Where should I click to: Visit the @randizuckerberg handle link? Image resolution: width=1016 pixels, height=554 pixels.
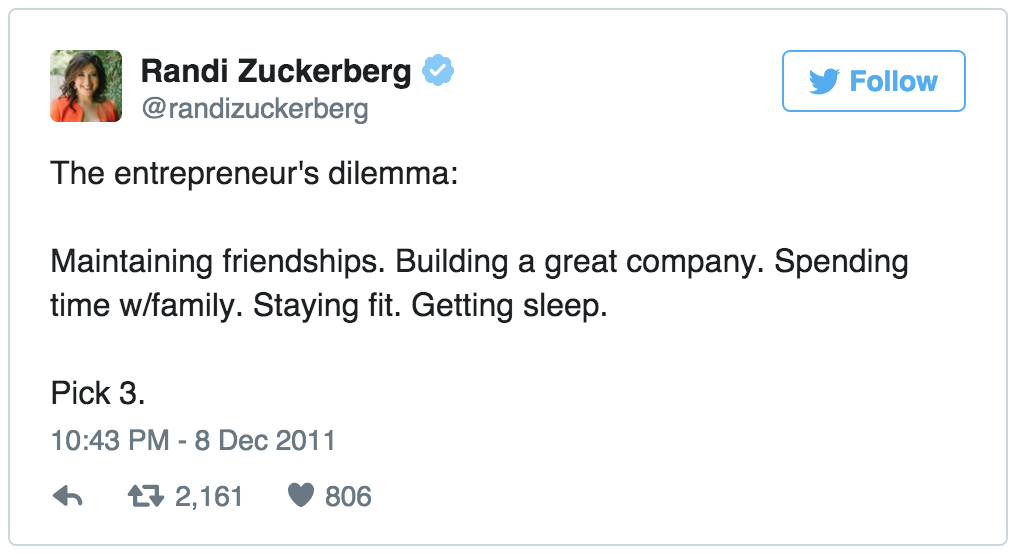click(x=254, y=109)
